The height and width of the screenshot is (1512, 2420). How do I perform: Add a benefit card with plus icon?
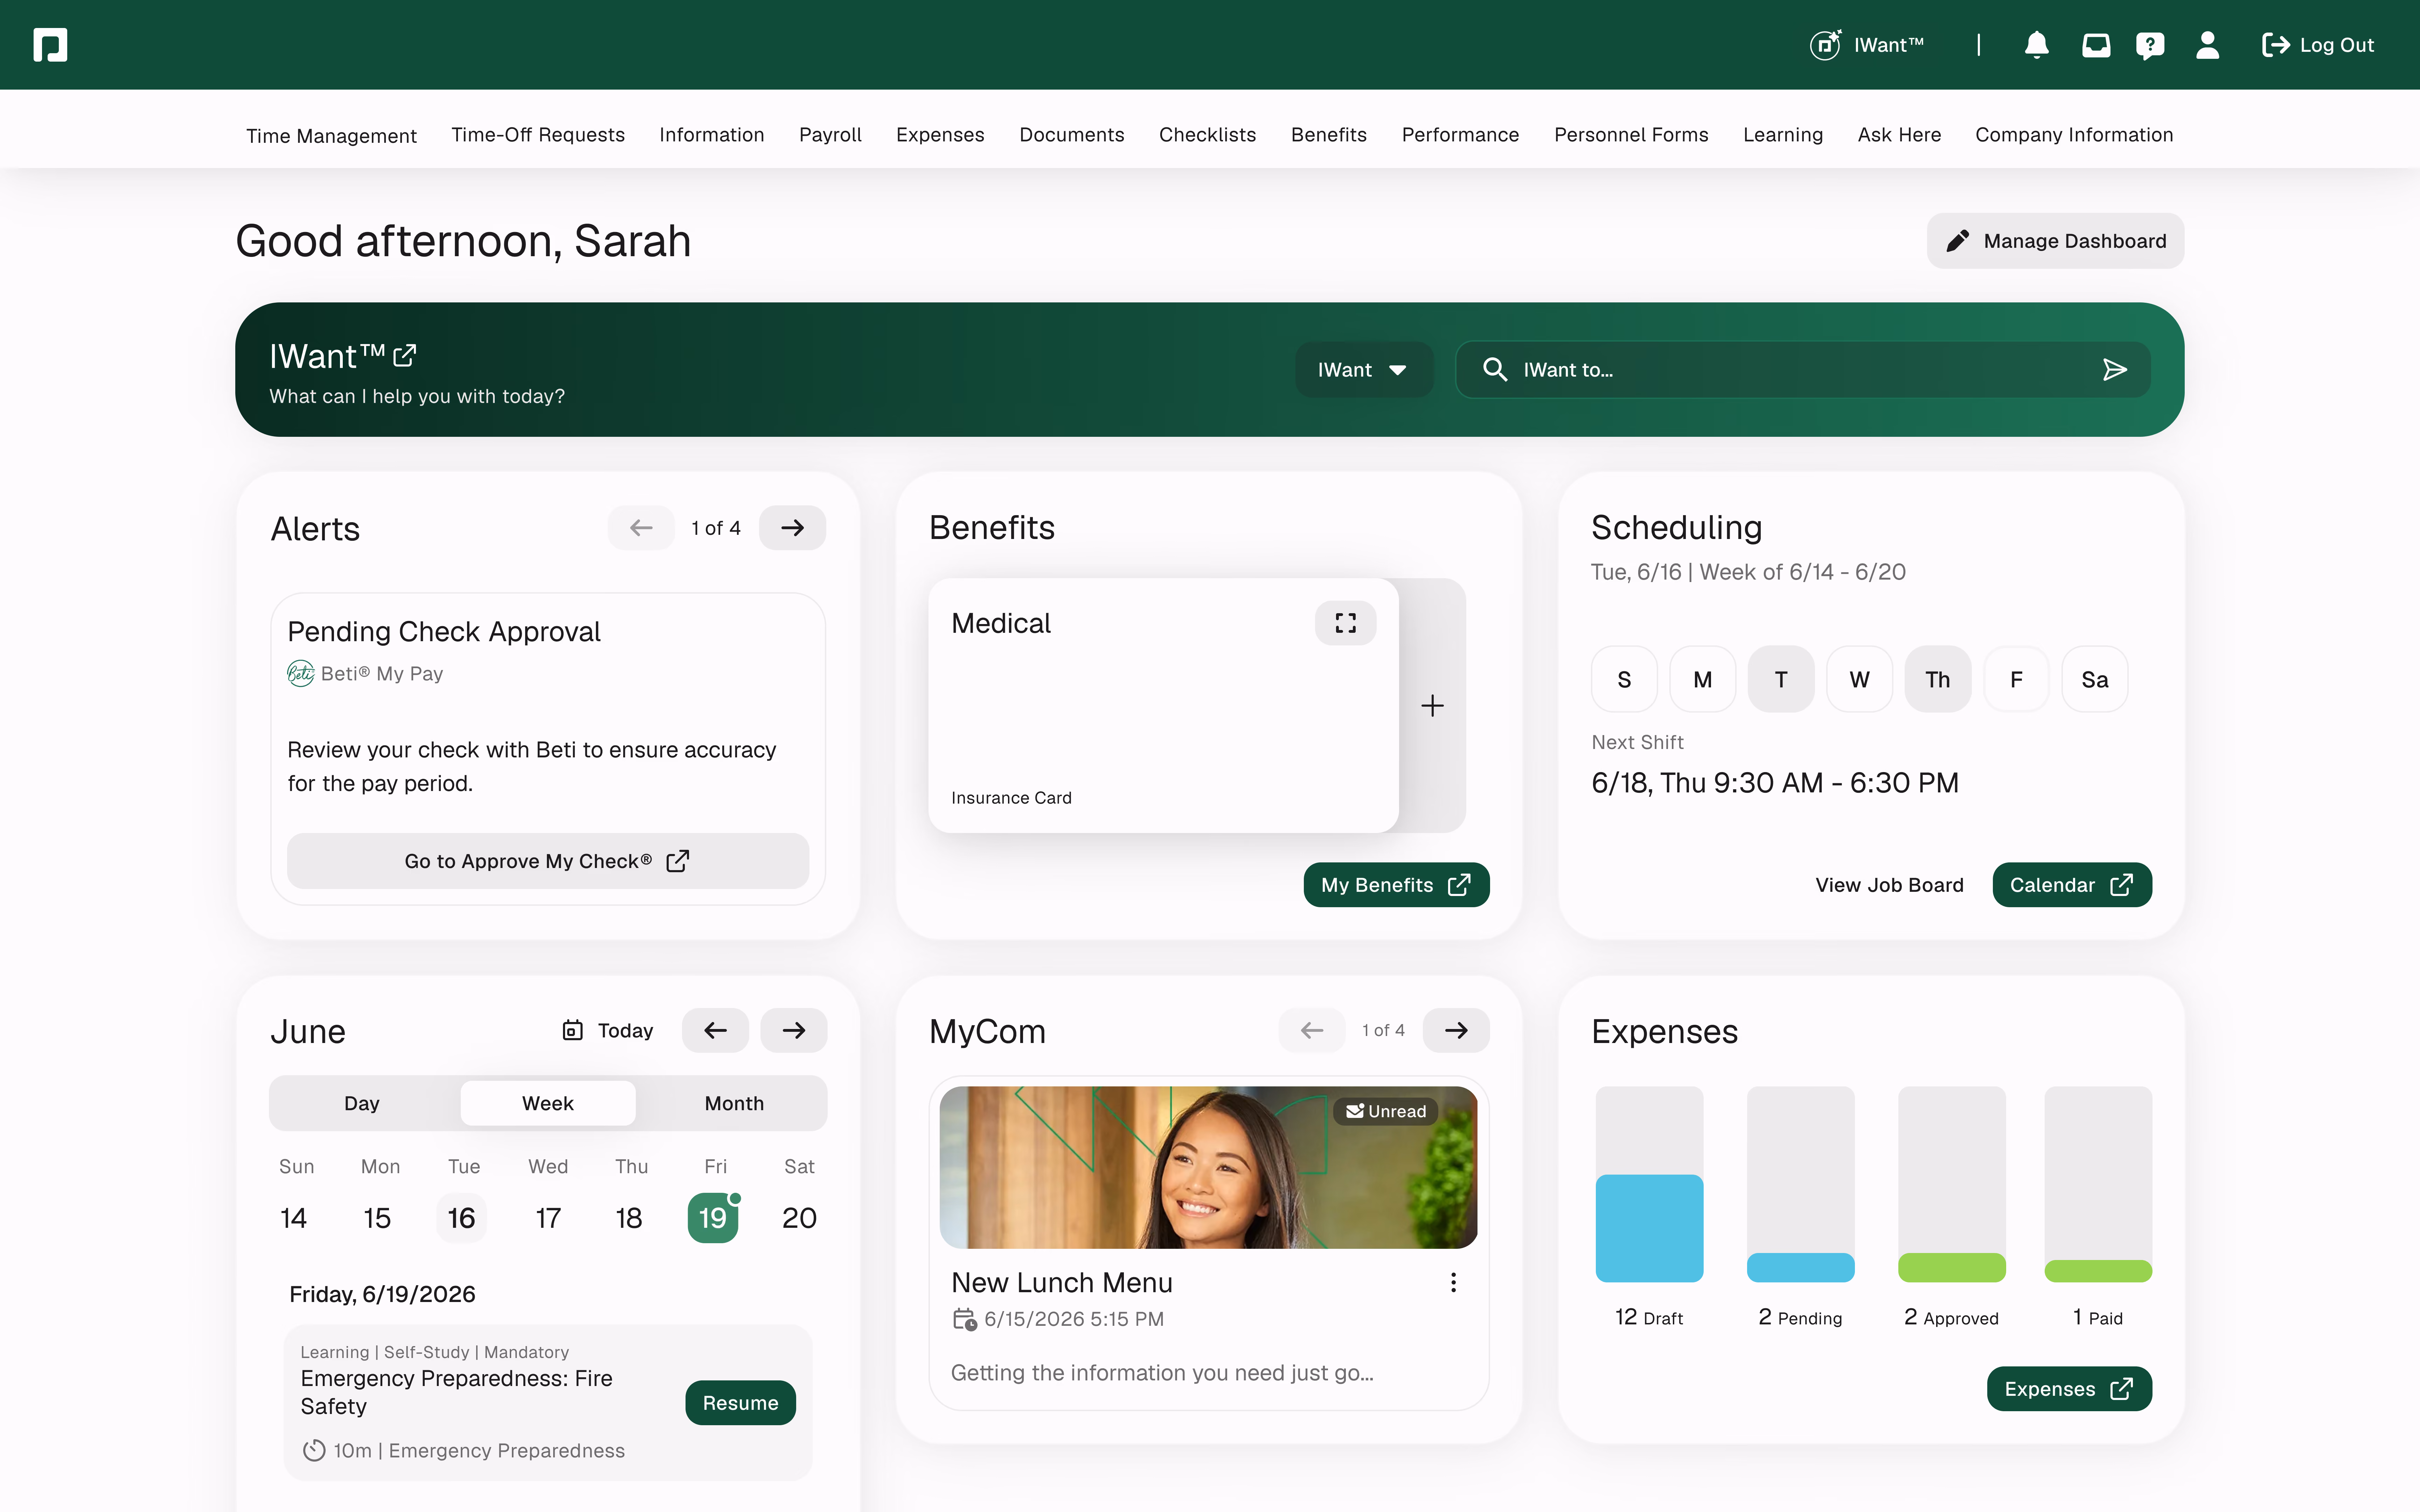(1432, 706)
